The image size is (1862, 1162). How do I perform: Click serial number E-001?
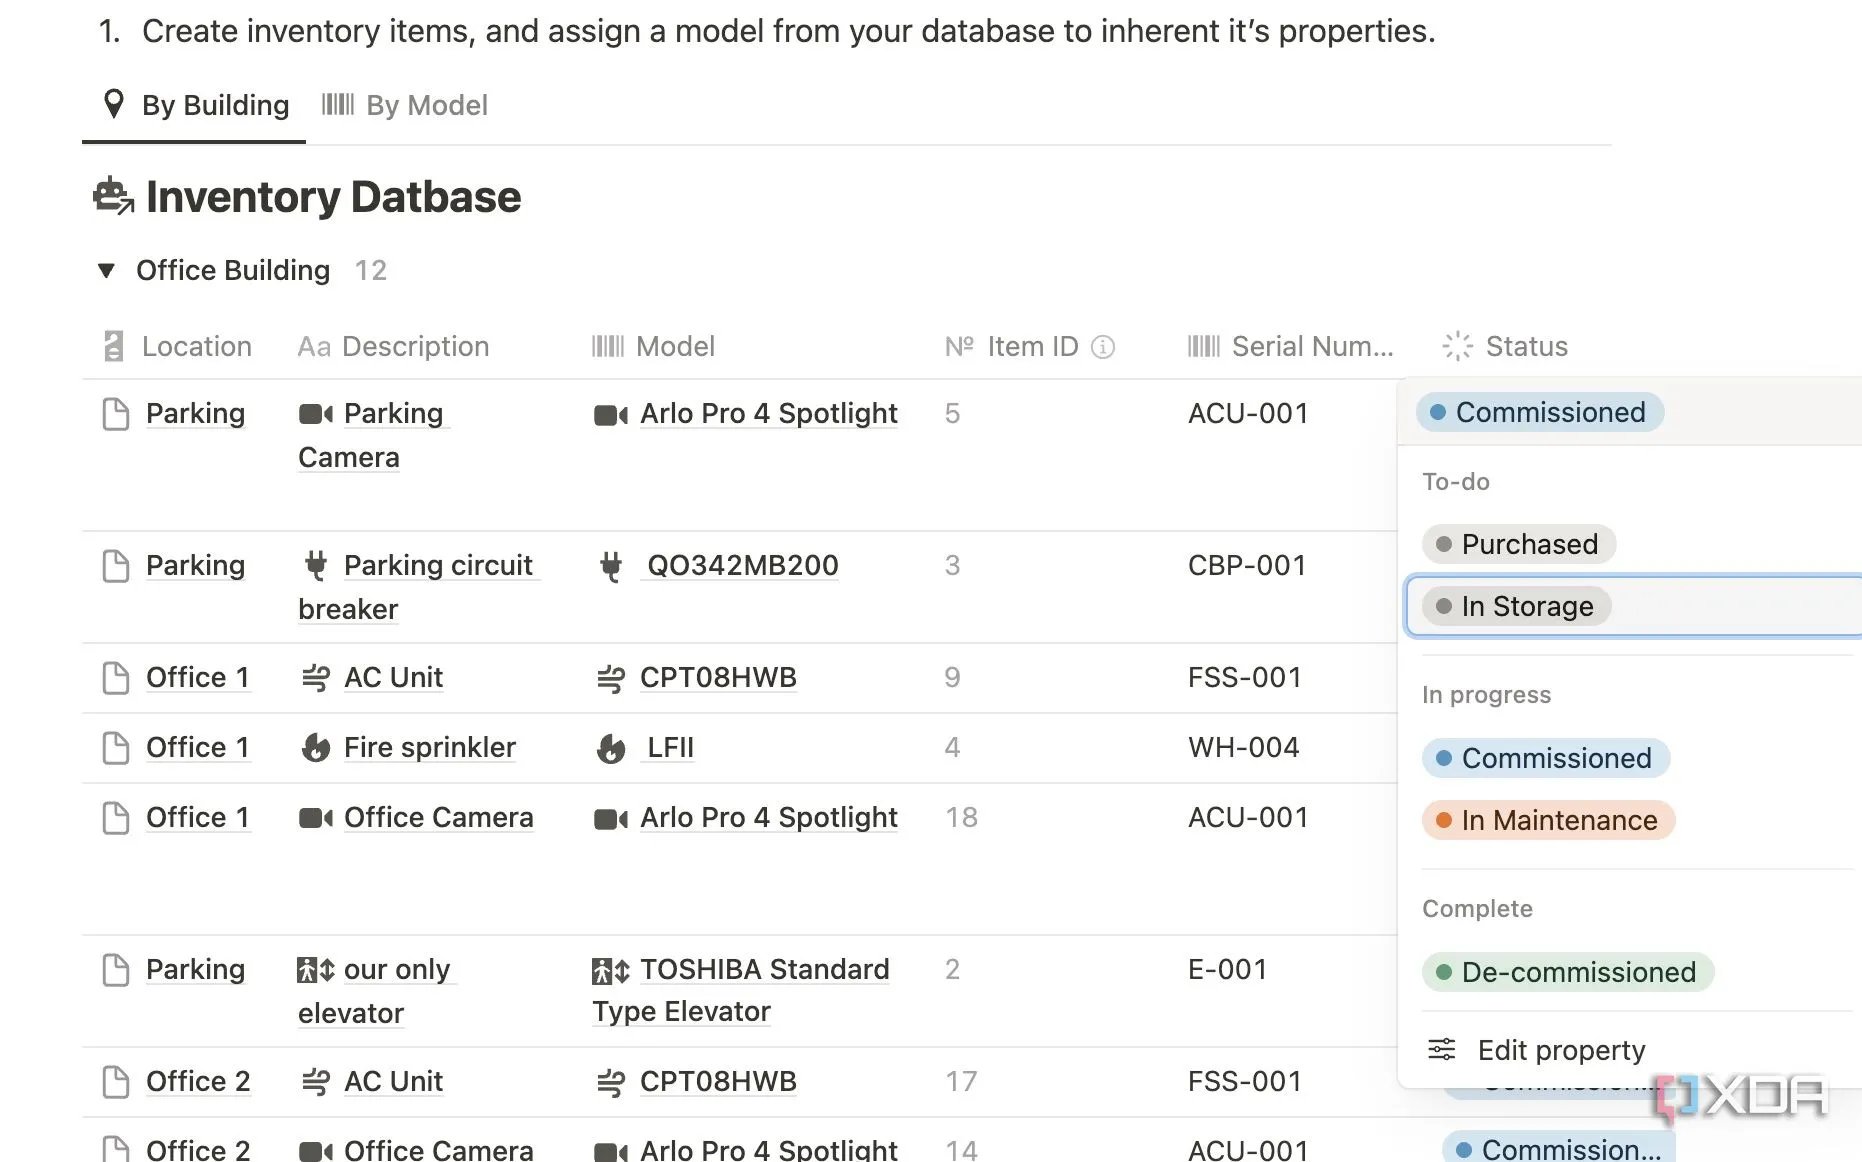(x=1227, y=969)
